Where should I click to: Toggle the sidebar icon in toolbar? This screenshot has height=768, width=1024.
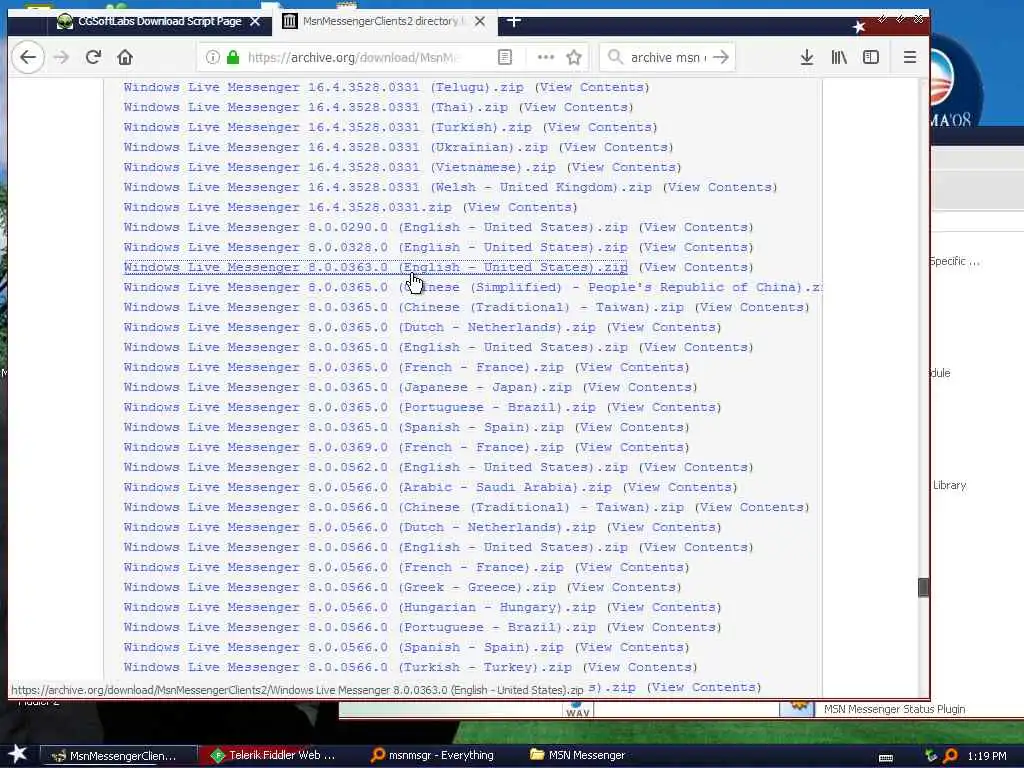click(x=871, y=57)
